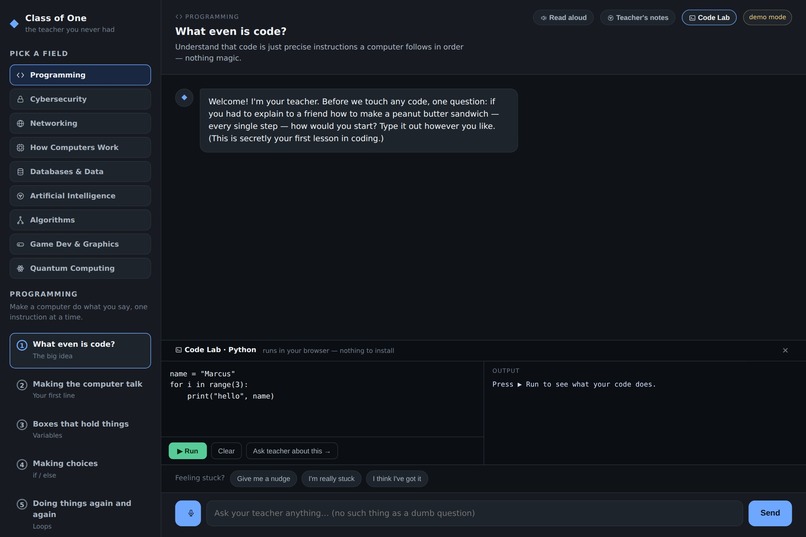
Task: Clear the code editor
Action: point(226,451)
